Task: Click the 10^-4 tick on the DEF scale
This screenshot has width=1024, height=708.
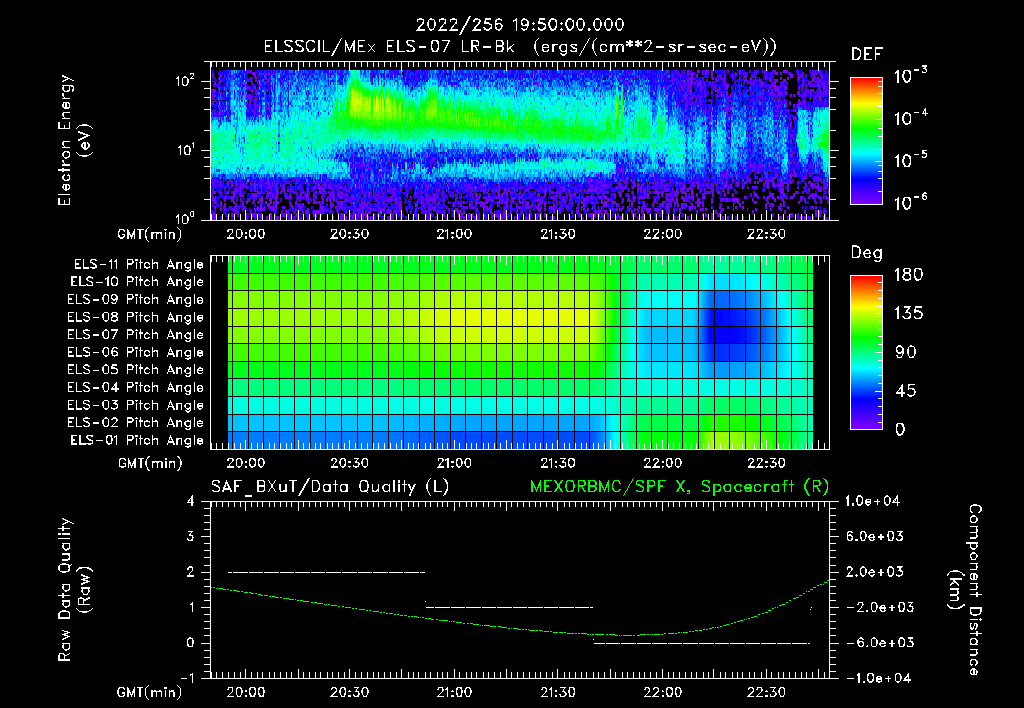Action: click(910, 118)
